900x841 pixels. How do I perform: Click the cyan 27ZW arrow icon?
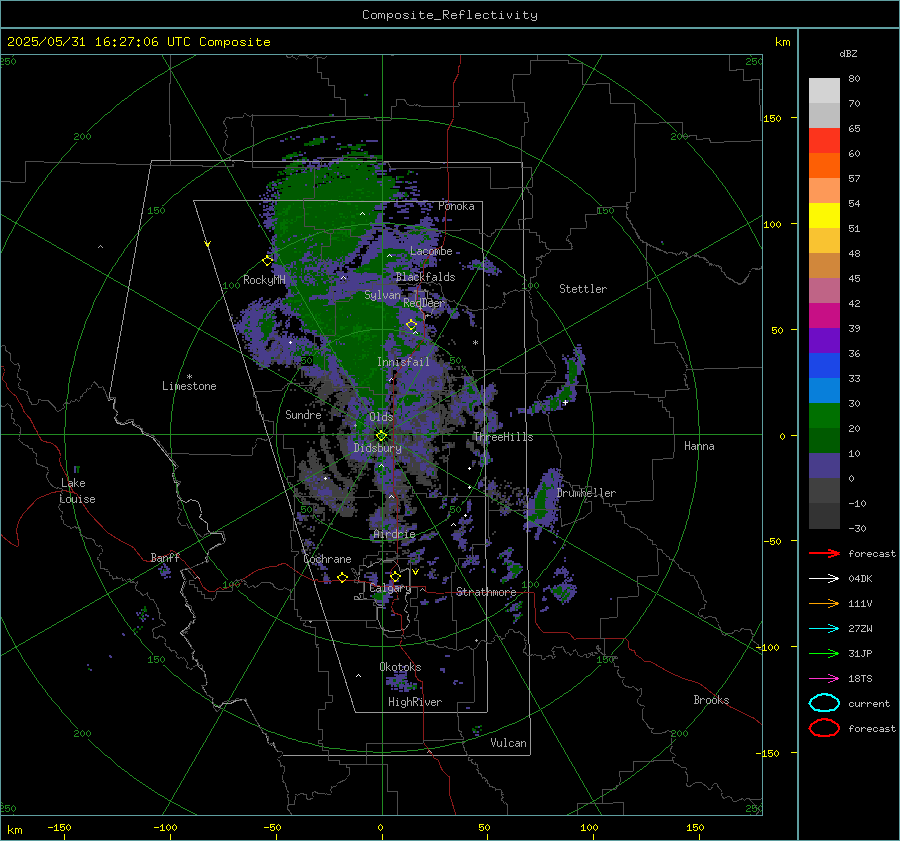coord(824,629)
